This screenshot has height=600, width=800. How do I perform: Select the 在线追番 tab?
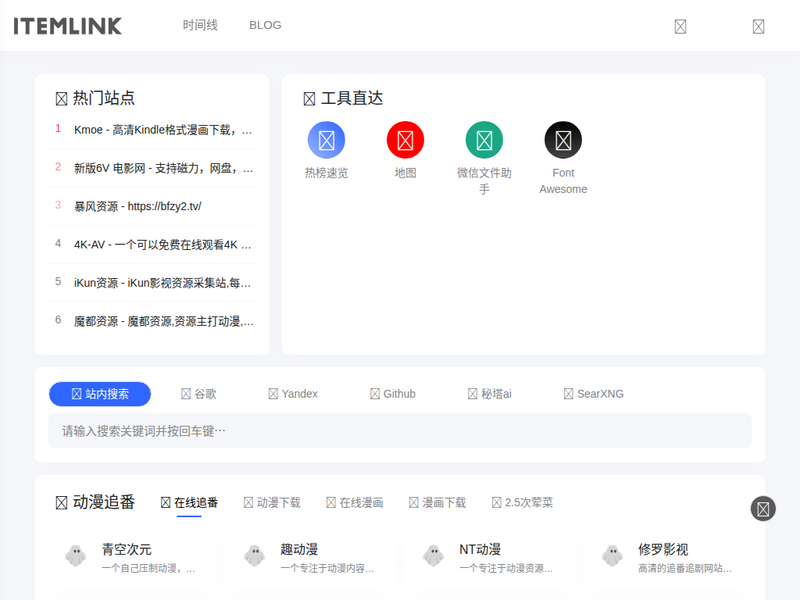click(x=189, y=503)
